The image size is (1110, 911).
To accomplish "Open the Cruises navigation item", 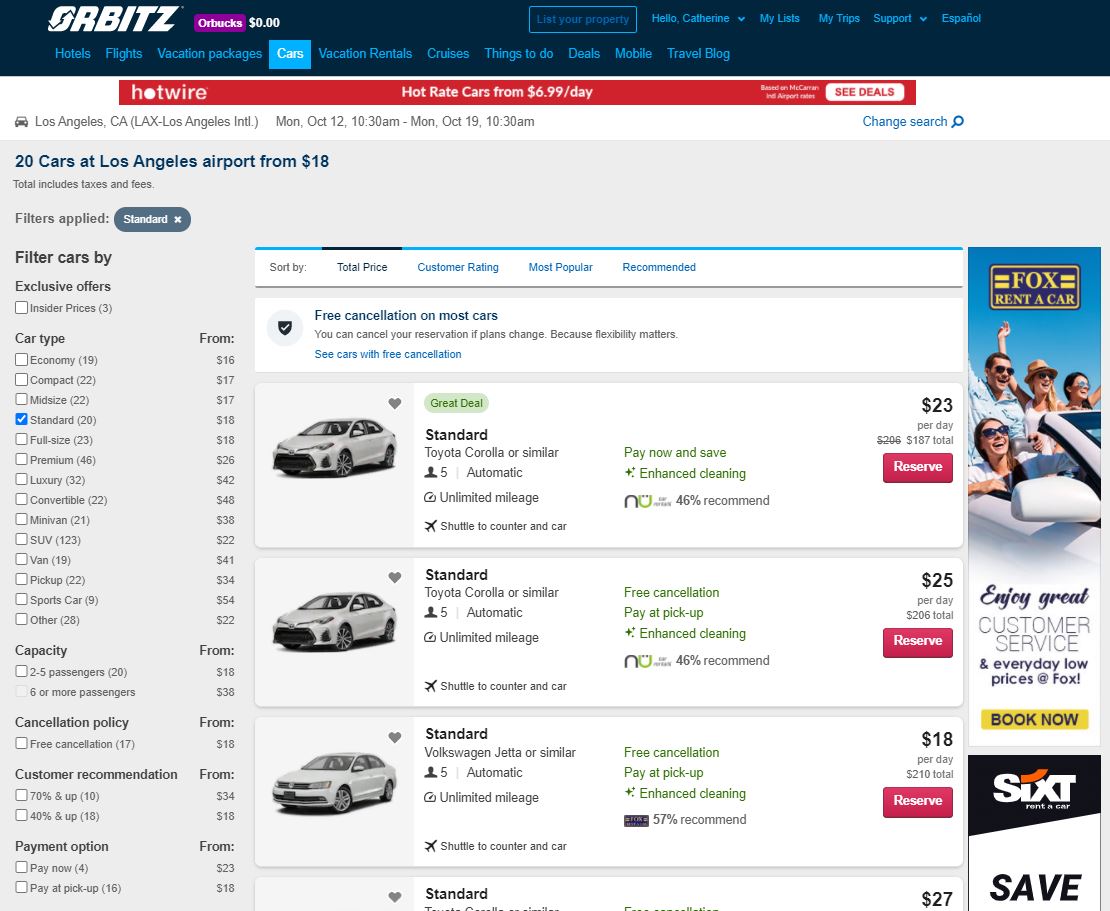I will click(x=448, y=54).
